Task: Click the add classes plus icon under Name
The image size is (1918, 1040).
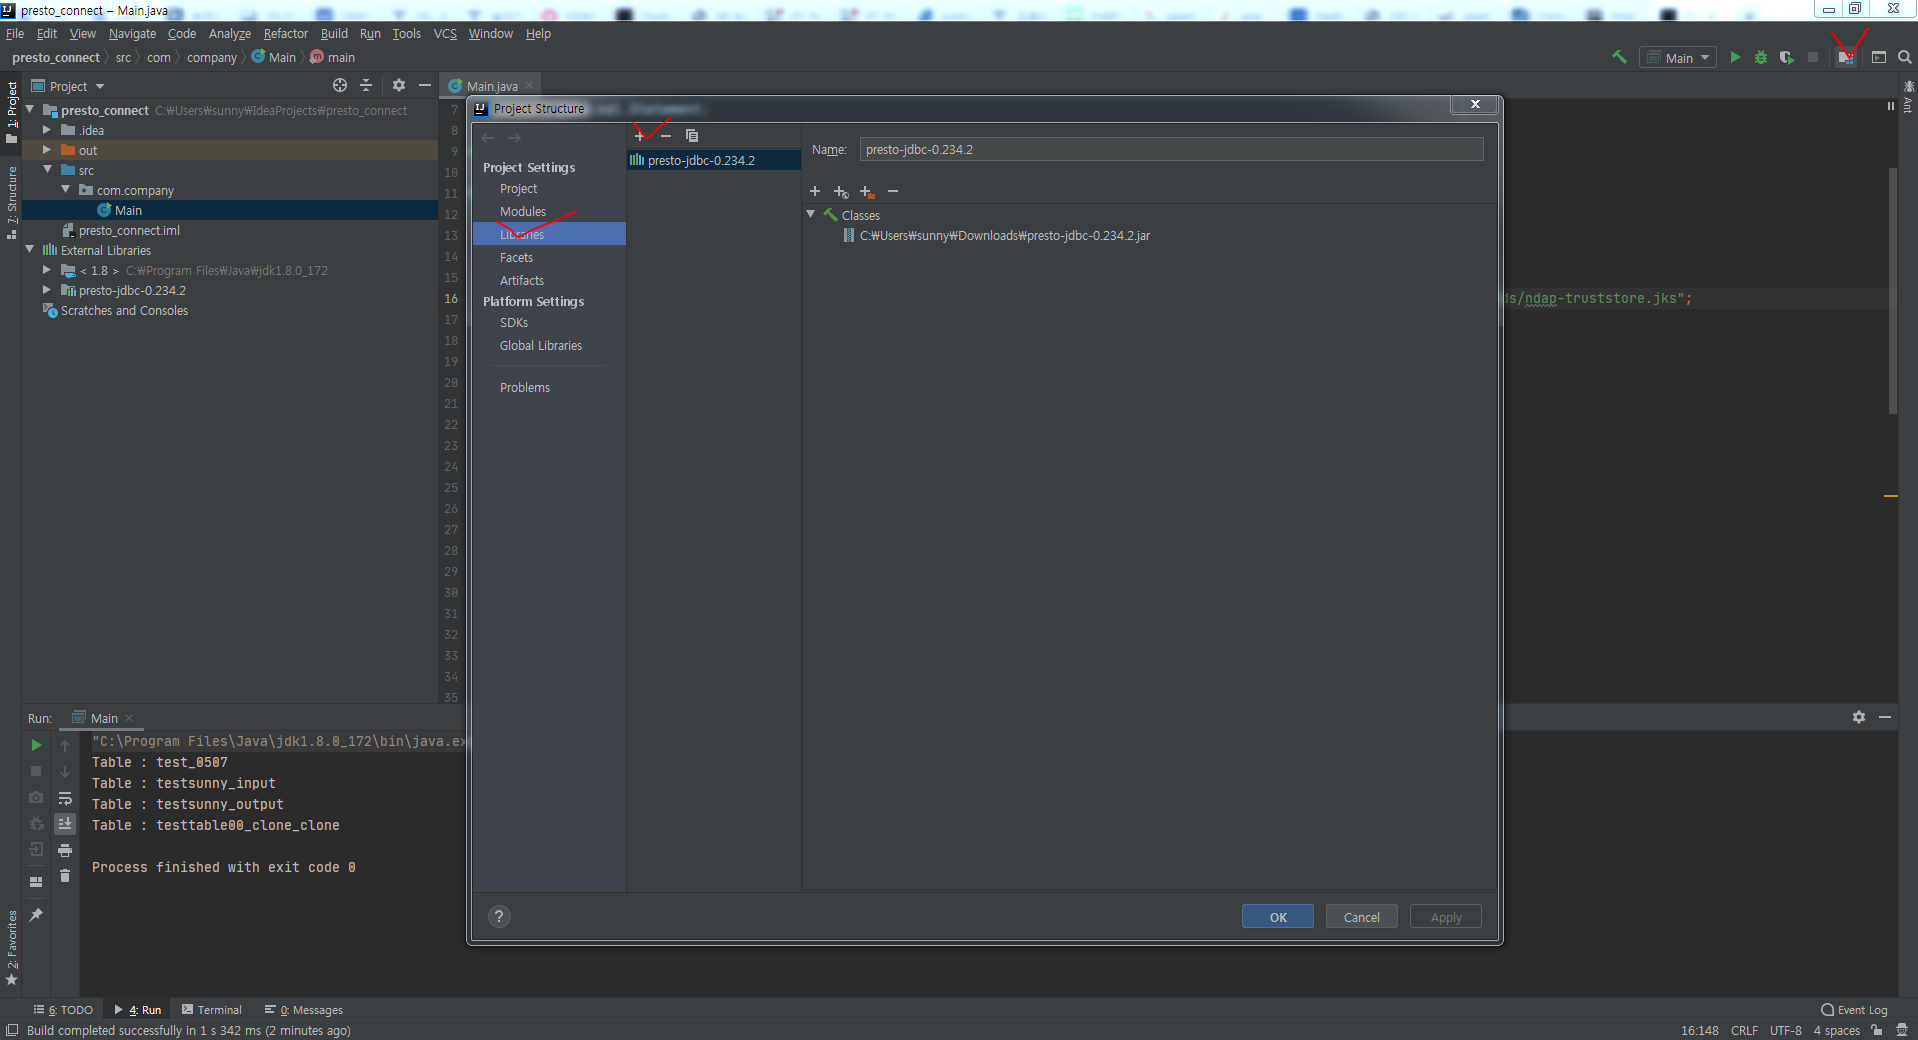Action: click(x=815, y=191)
